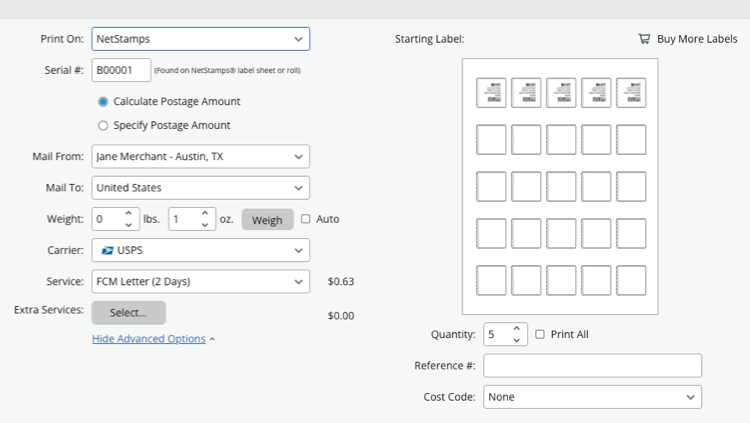750x423 pixels.
Task: Select Calculate Postage Amount radio button
Action: coord(103,101)
